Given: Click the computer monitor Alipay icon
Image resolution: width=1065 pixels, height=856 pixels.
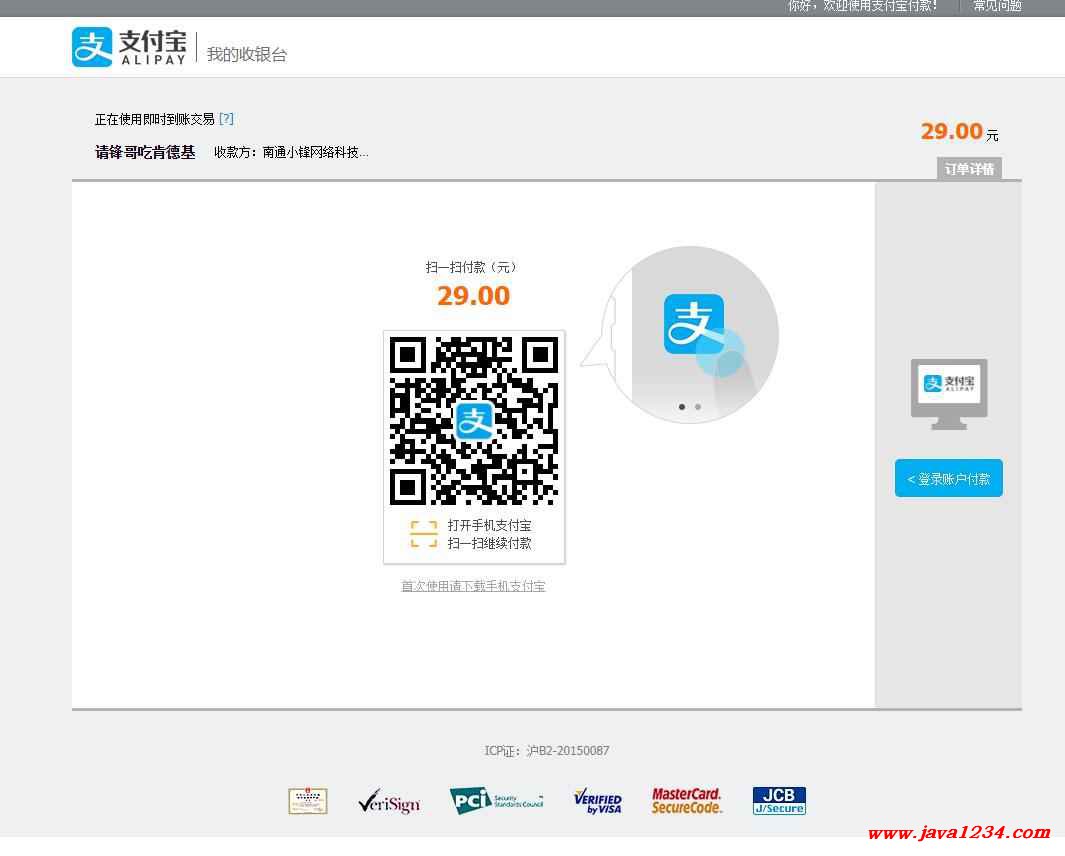Looking at the screenshot, I should pyautogui.click(x=949, y=394).
